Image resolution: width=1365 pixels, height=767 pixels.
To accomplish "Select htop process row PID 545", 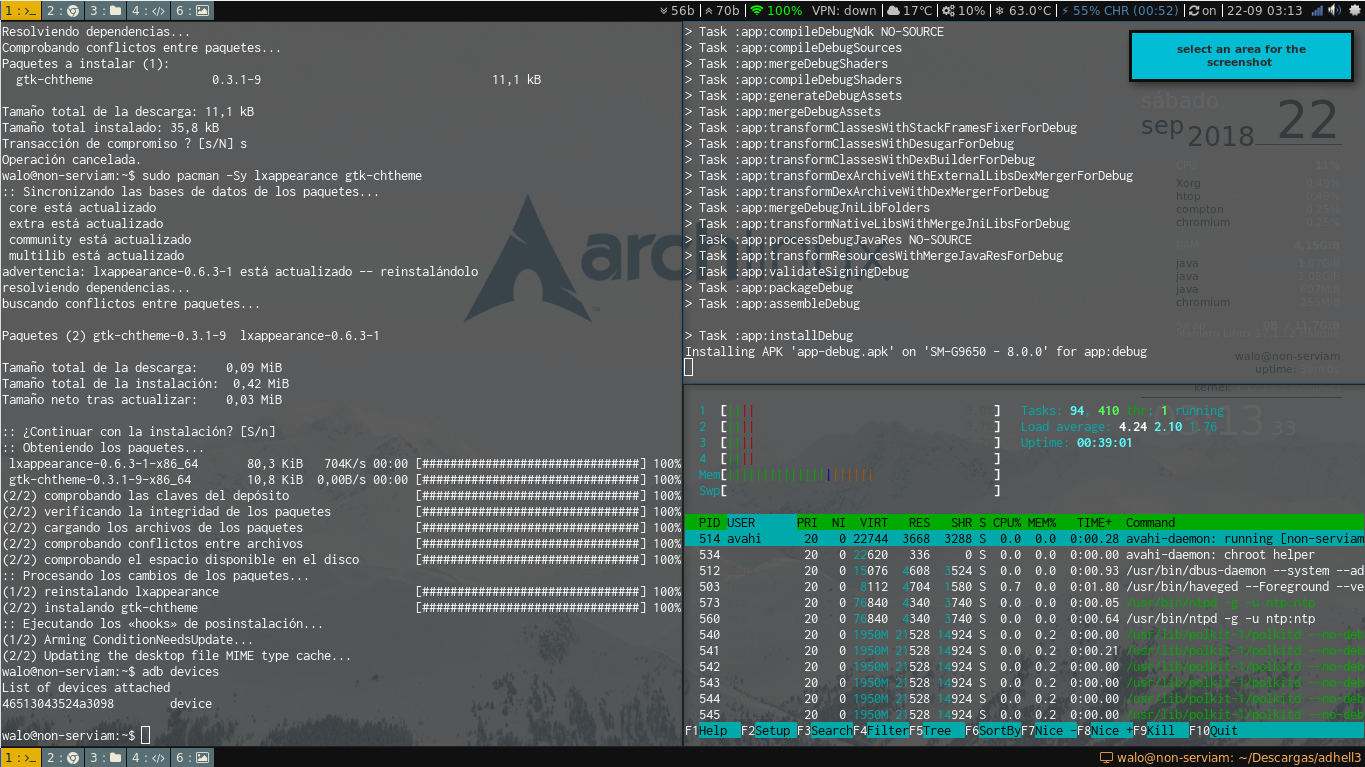I will click(x=1024, y=715).
